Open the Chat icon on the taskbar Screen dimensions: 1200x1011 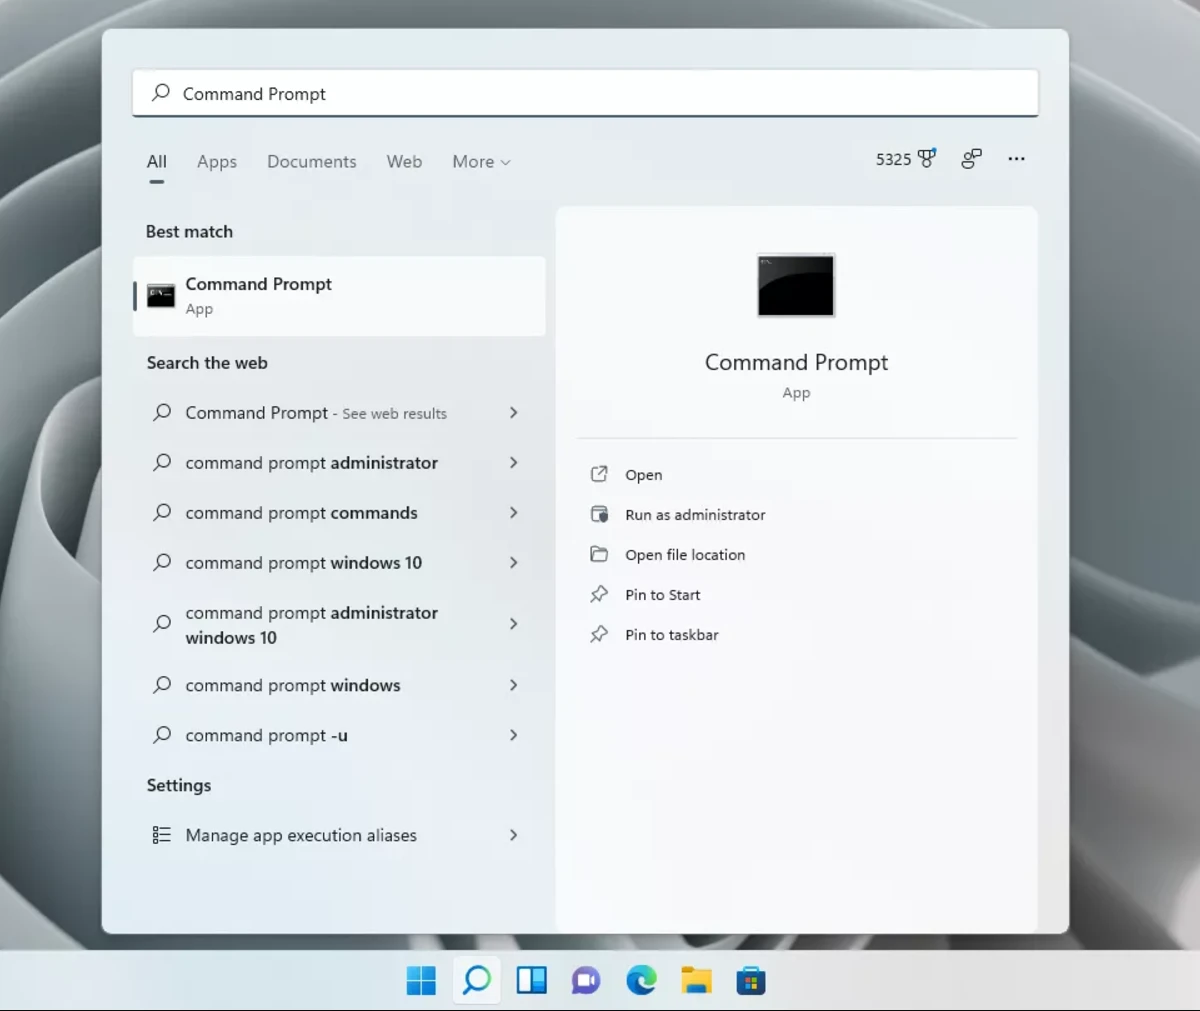click(x=586, y=980)
